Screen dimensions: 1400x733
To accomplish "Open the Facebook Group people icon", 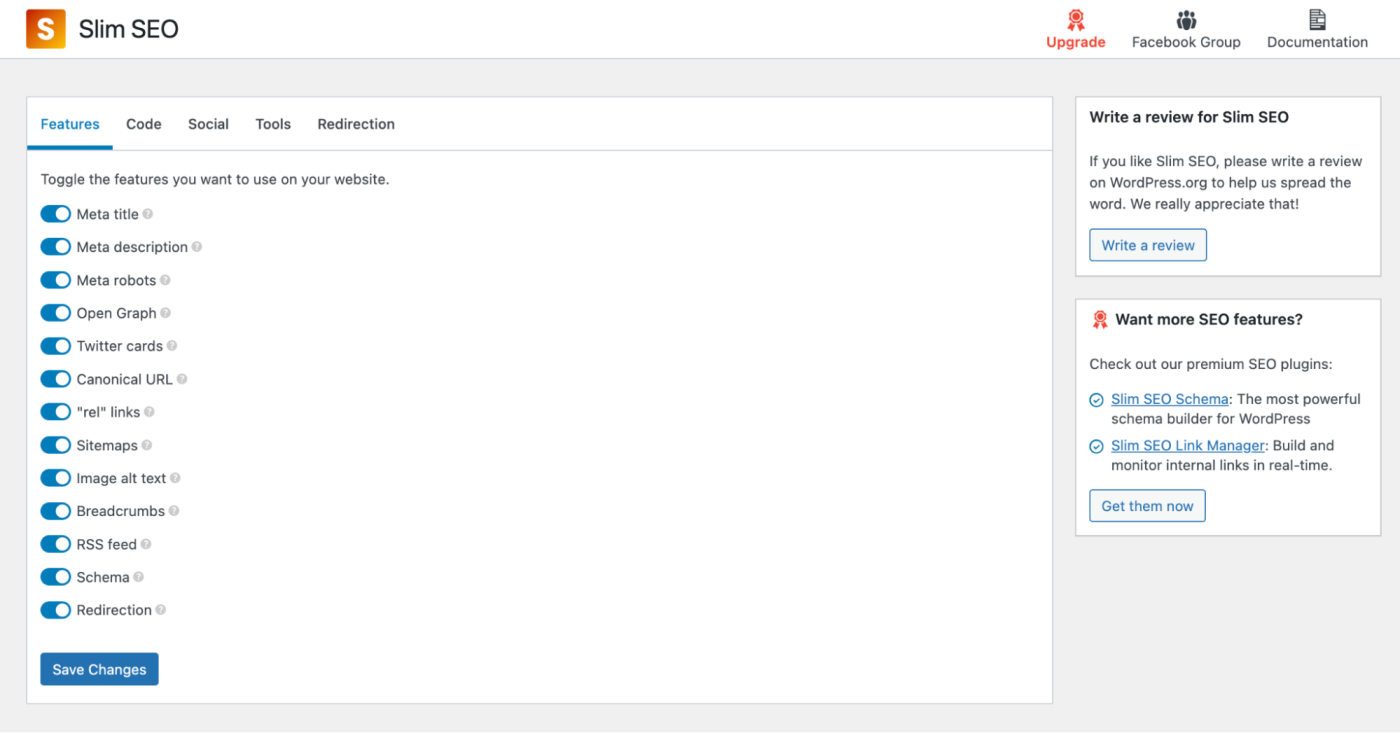I will (x=1186, y=20).
